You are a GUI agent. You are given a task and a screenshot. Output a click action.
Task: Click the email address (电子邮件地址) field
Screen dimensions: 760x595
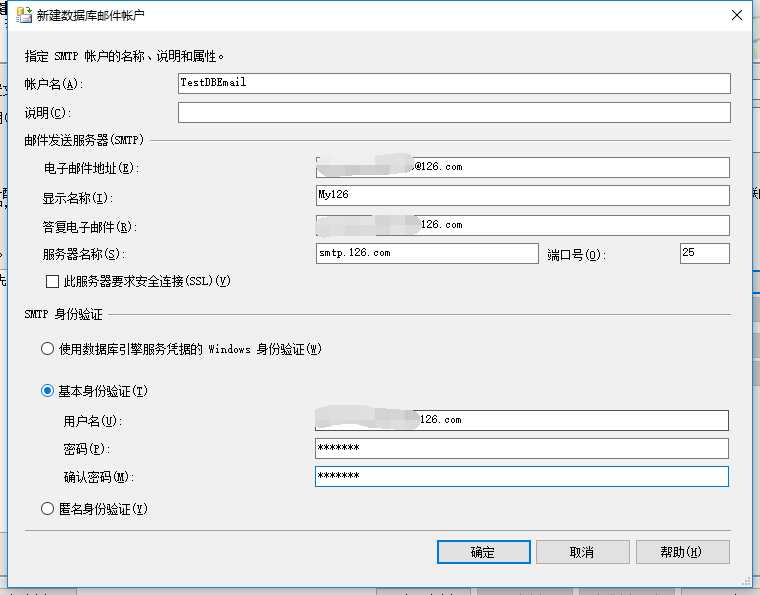click(x=522, y=167)
